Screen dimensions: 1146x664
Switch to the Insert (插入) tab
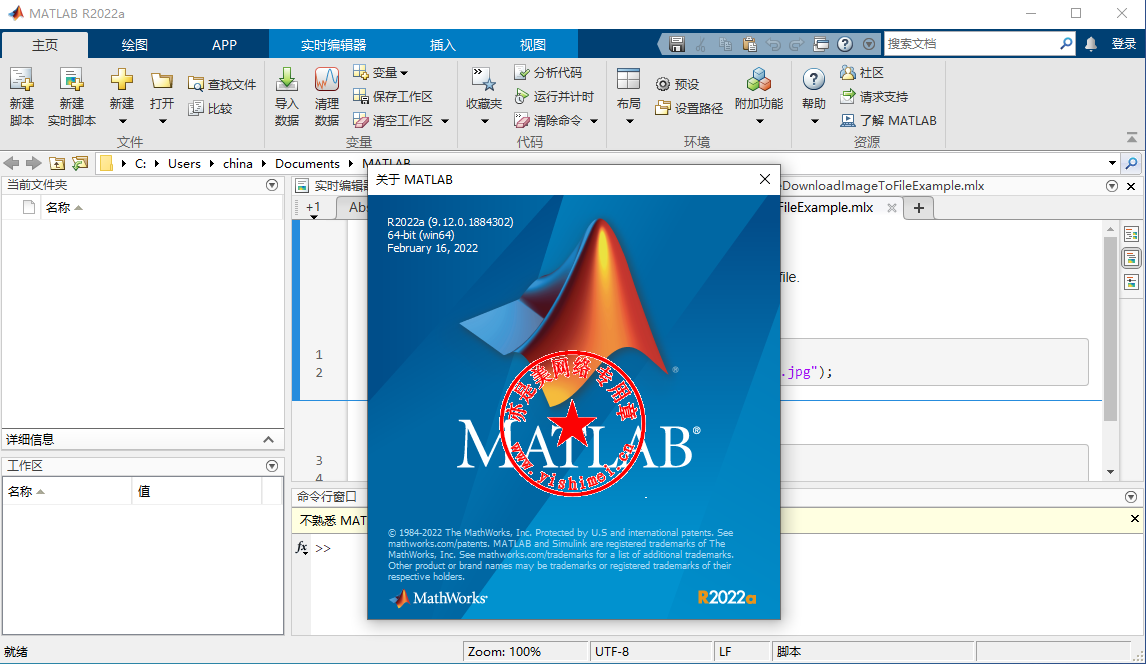point(442,45)
